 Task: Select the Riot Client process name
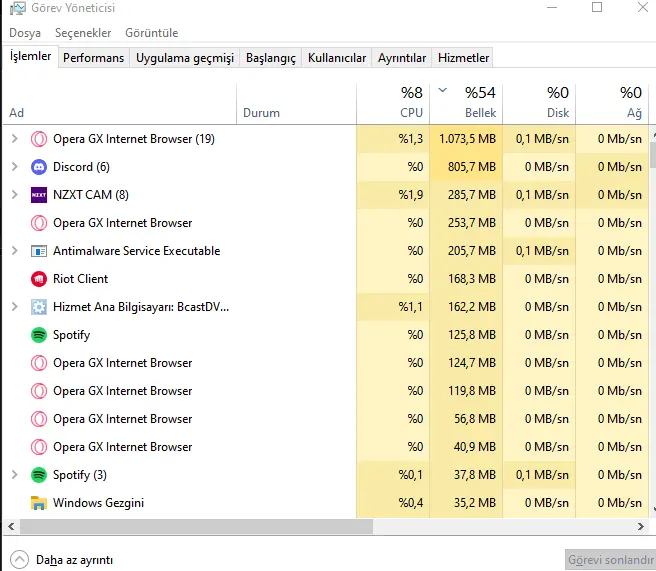80,279
